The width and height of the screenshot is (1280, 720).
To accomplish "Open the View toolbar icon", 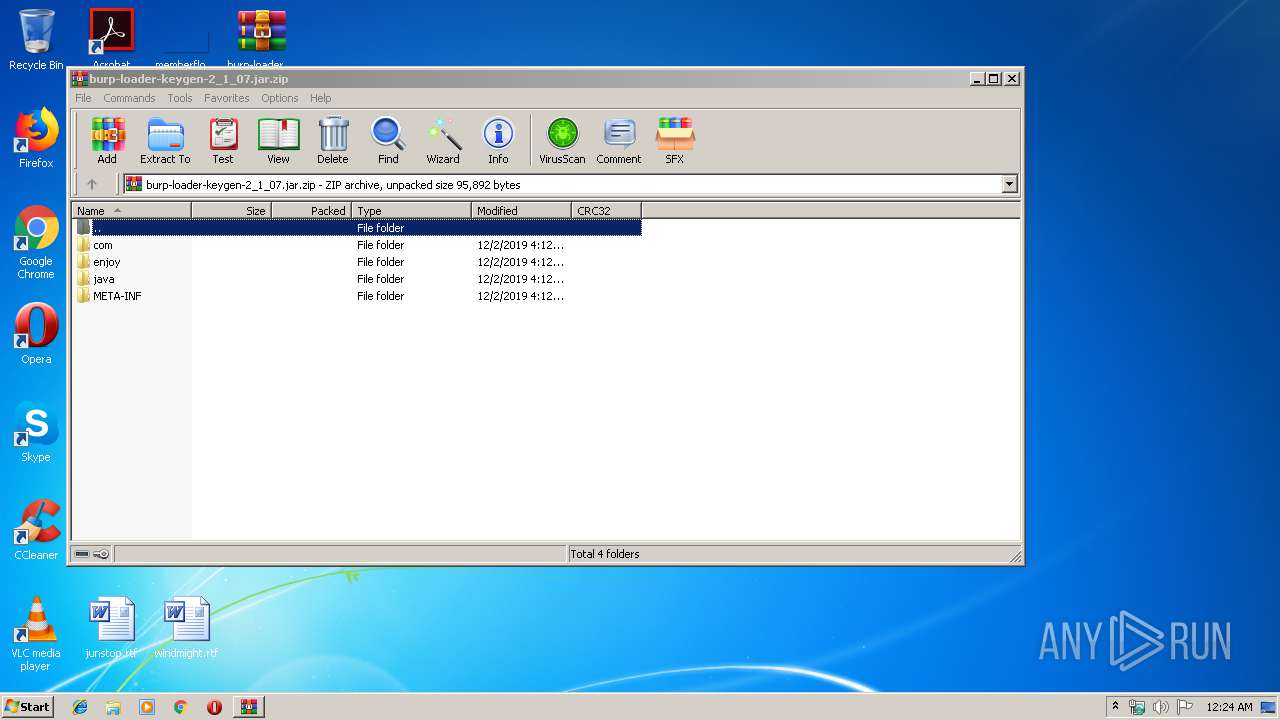I will pos(278,140).
